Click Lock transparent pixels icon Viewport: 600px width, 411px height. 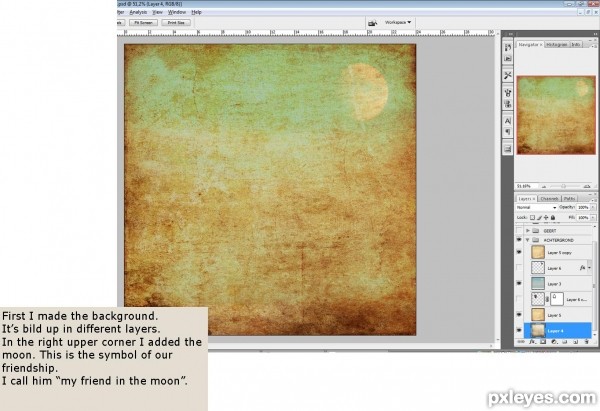532,218
